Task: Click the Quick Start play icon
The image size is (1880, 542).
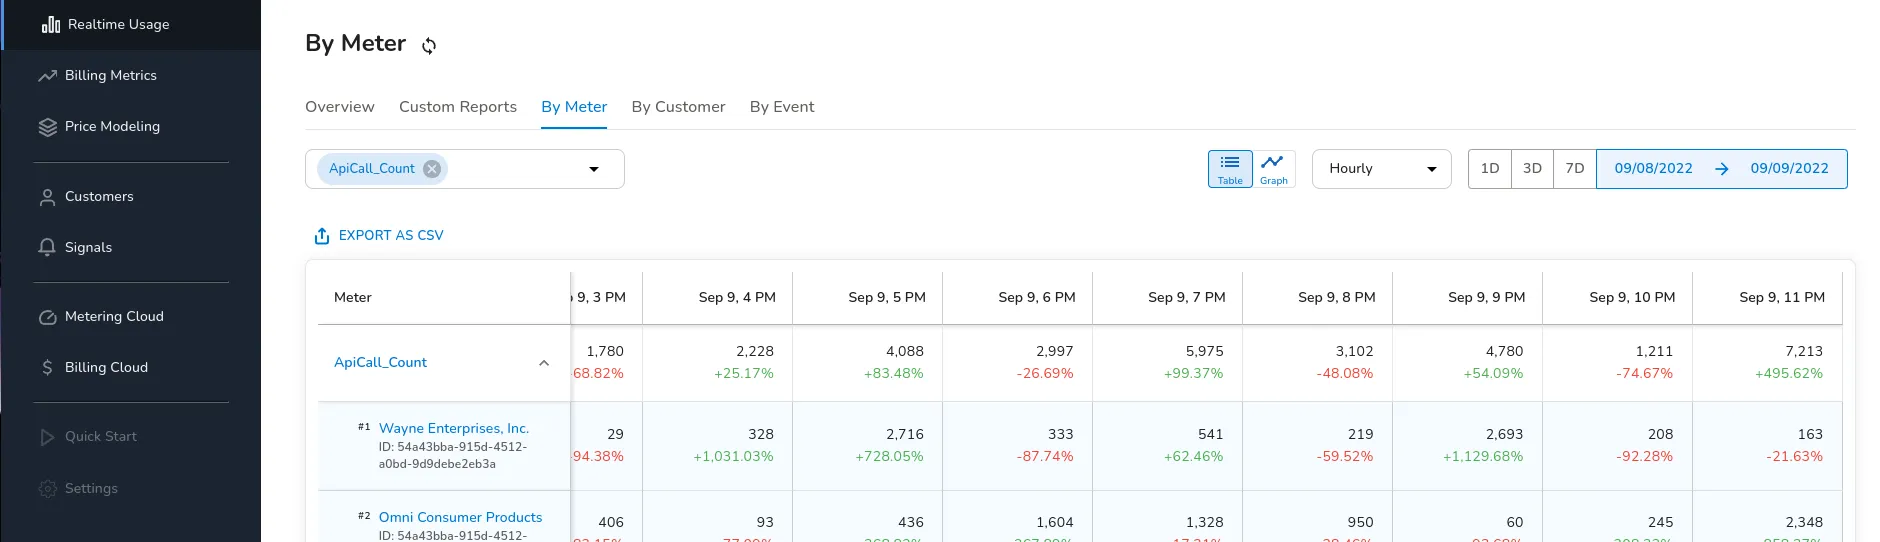Action: (x=47, y=437)
